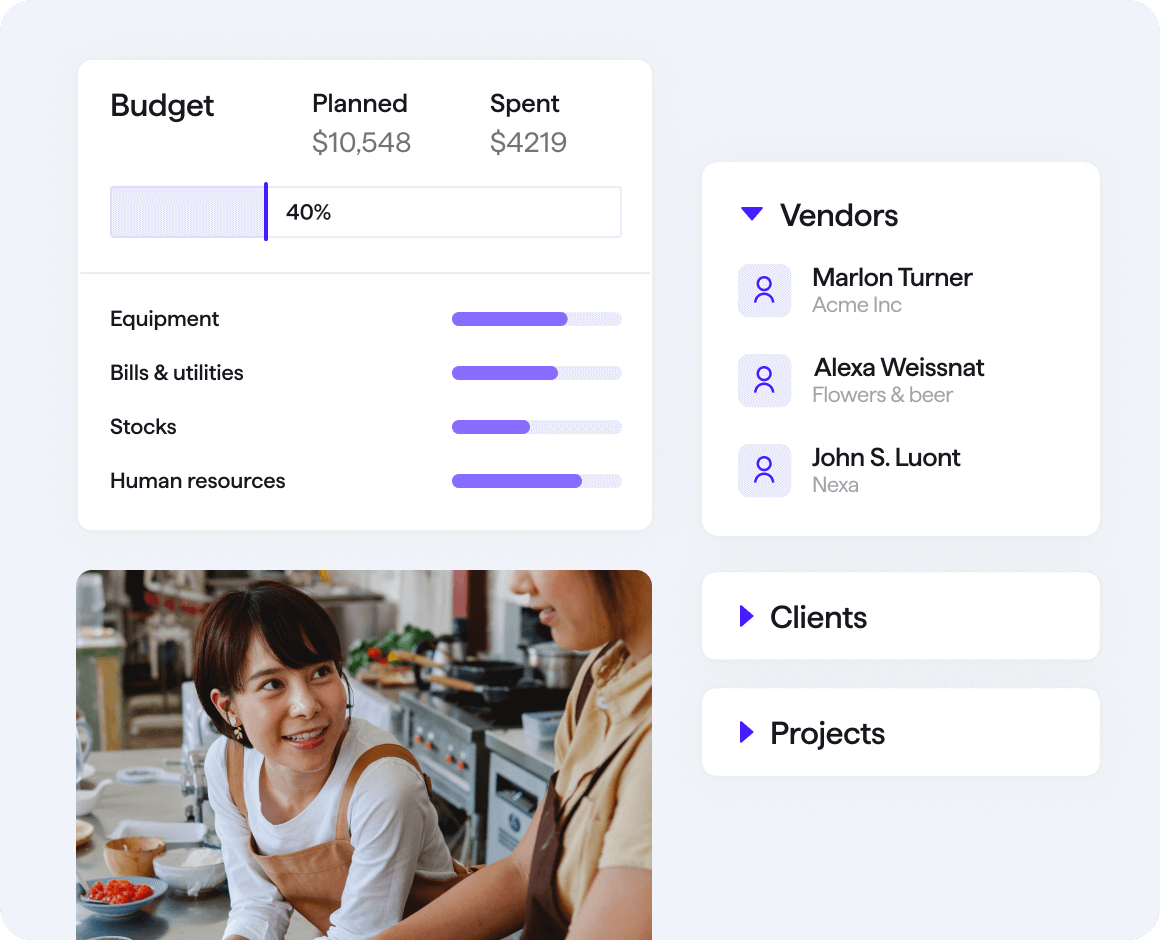Image resolution: width=1160 pixels, height=940 pixels.
Task: Click John S. Luont's avatar icon
Action: coord(764,470)
